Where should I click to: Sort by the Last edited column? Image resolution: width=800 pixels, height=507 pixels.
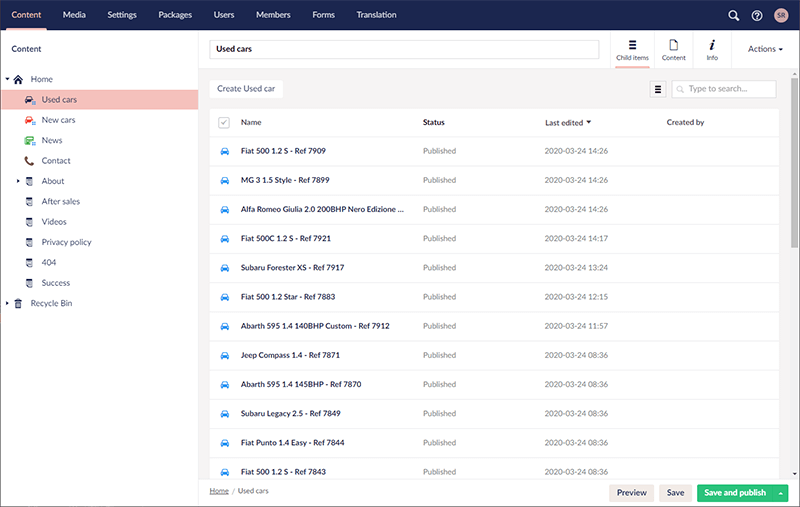(567, 122)
